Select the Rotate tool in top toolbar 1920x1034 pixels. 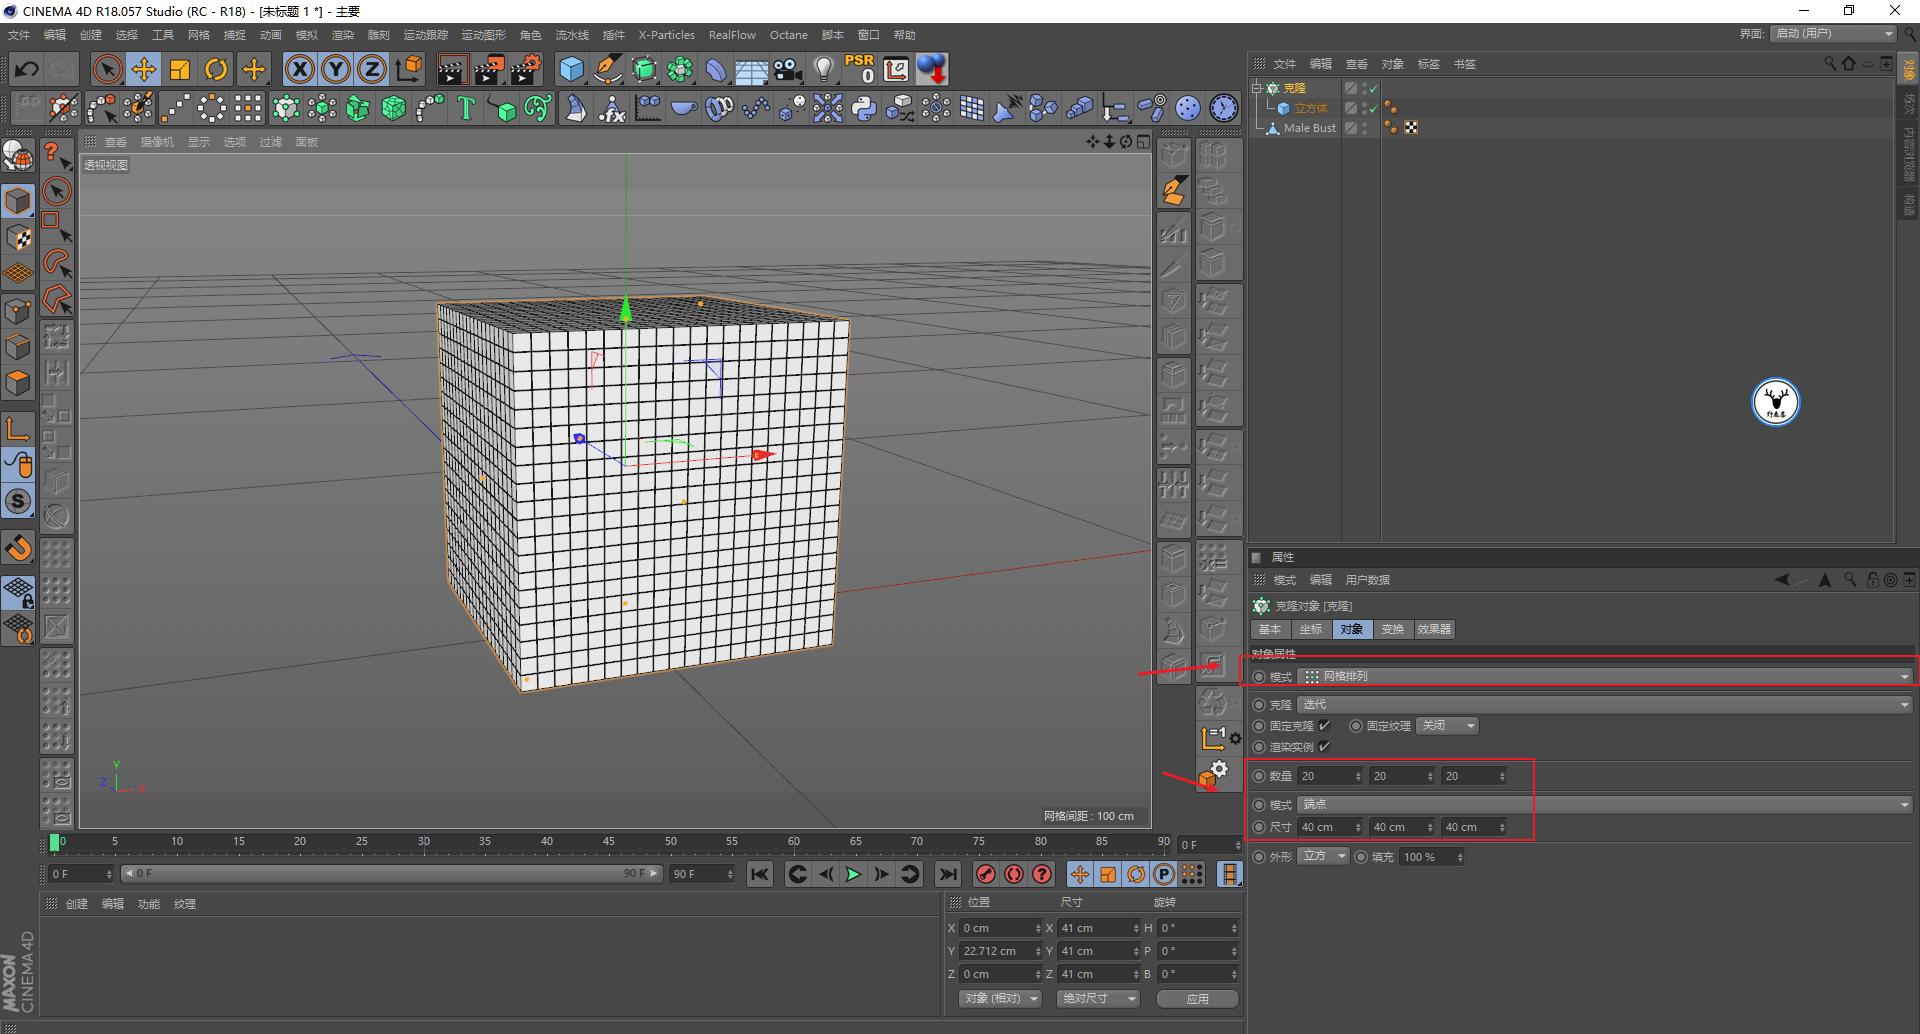[x=216, y=69]
